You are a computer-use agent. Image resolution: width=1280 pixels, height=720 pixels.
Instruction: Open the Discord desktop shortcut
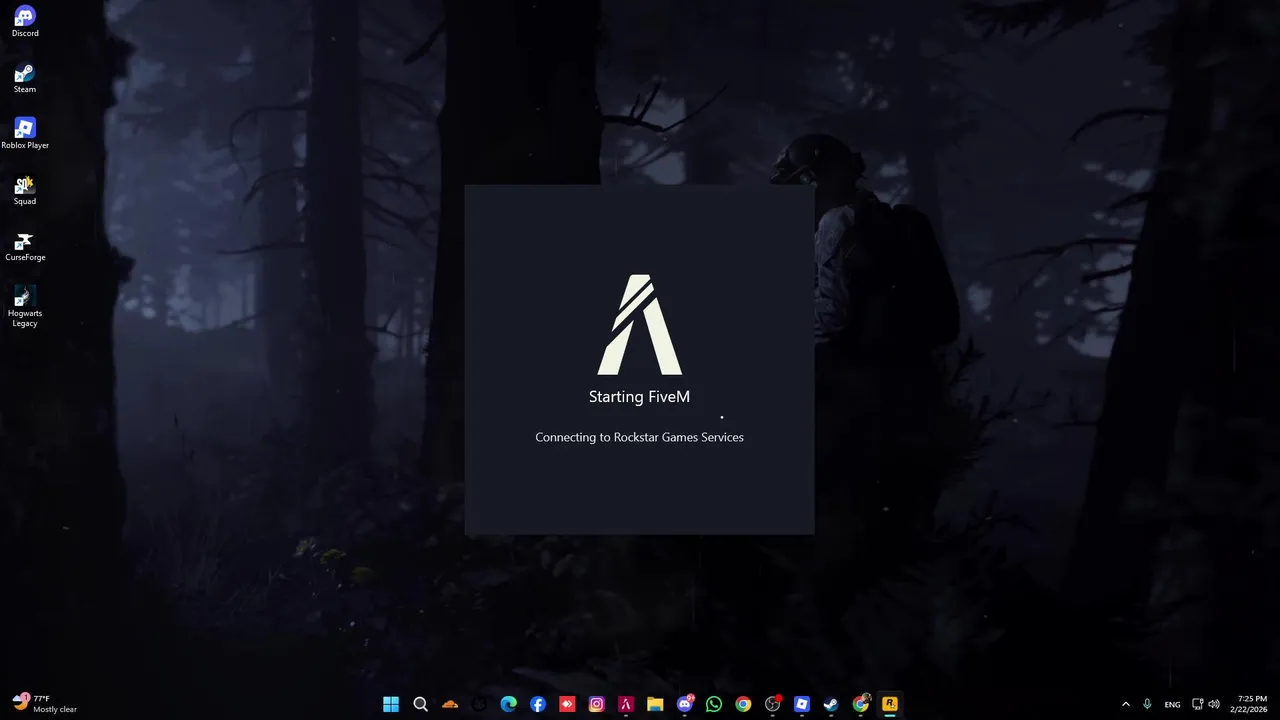[x=25, y=21]
